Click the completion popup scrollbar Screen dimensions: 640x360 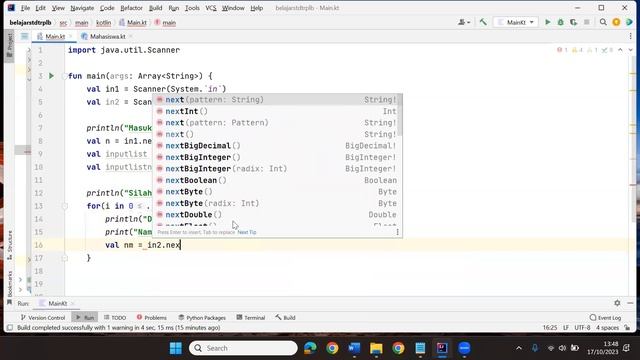pos(400,116)
